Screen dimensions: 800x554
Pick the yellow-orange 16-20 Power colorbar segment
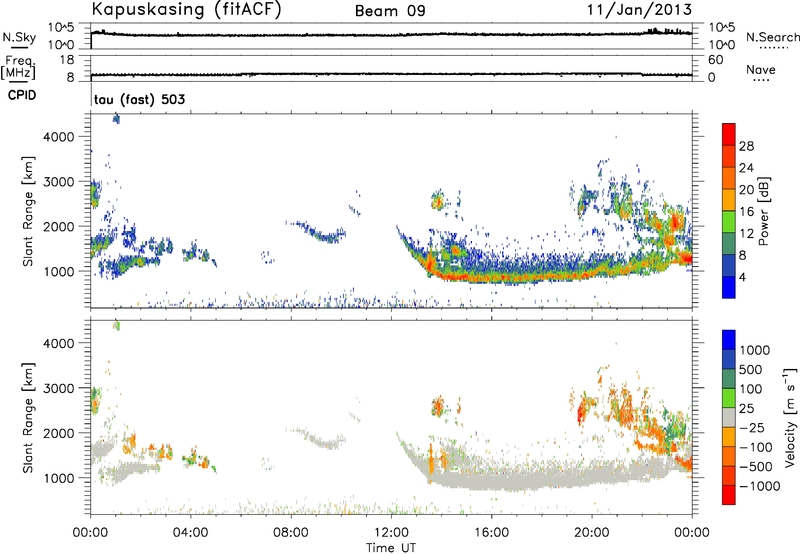[729, 200]
